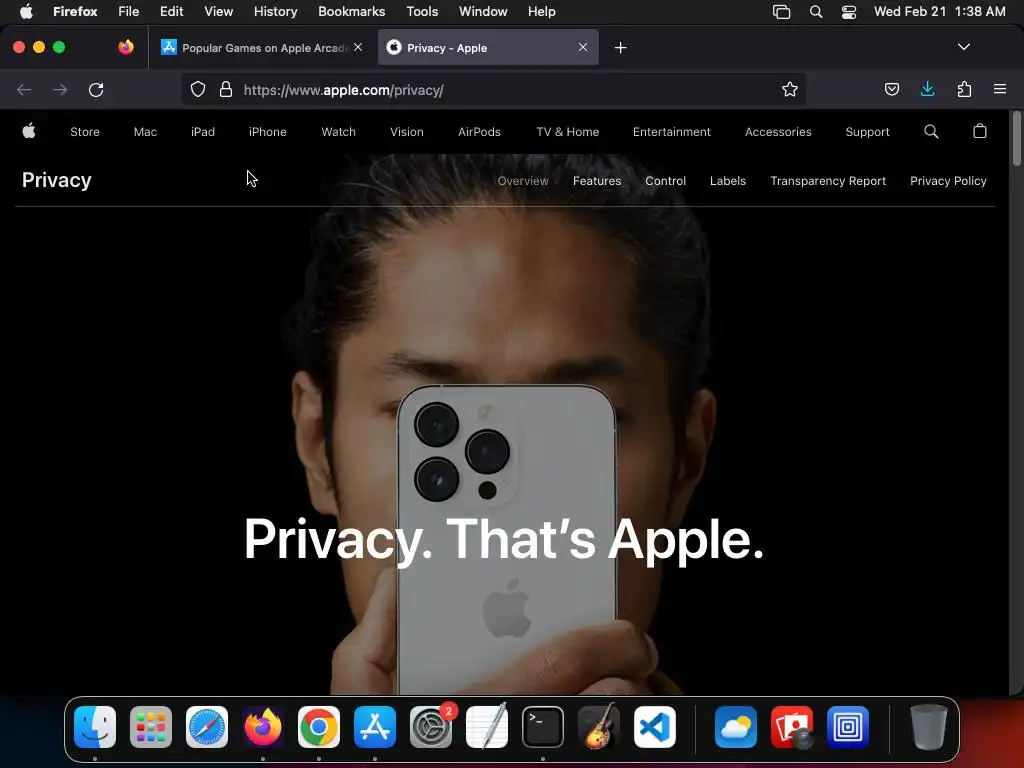Viewport: 1024px width, 768px height.
Task: Close the Privacy - Apple tab
Action: 583,47
